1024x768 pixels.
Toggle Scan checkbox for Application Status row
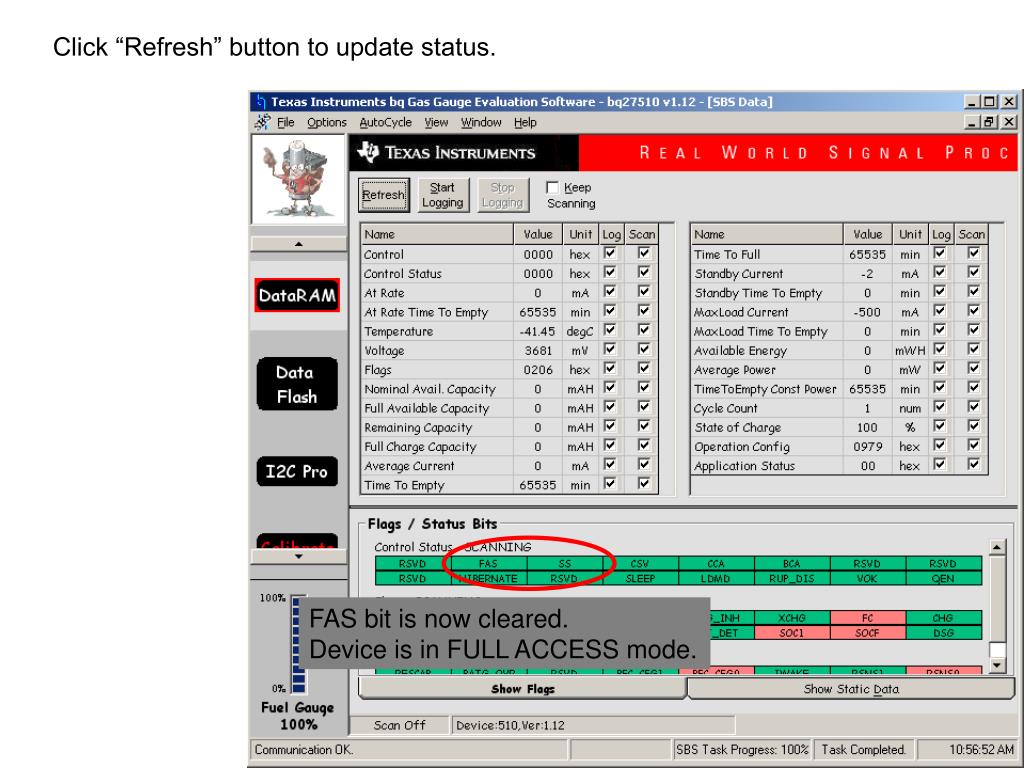click(974, 464)
